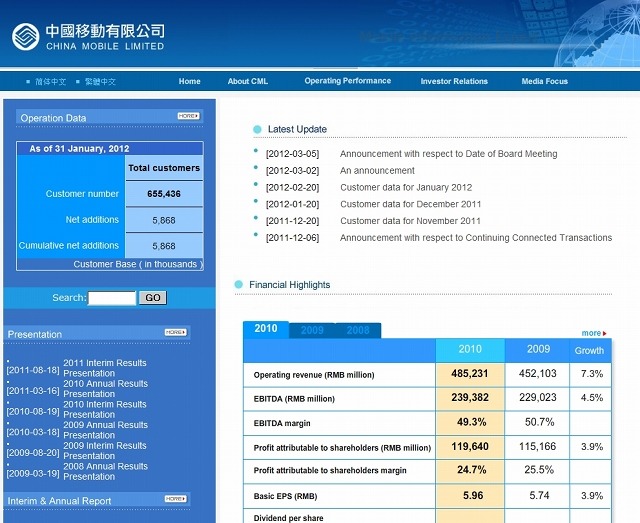640x523 pixels.
Task: Open 'An announcement' dated 2012-03-02
Action: coord(377,171)
